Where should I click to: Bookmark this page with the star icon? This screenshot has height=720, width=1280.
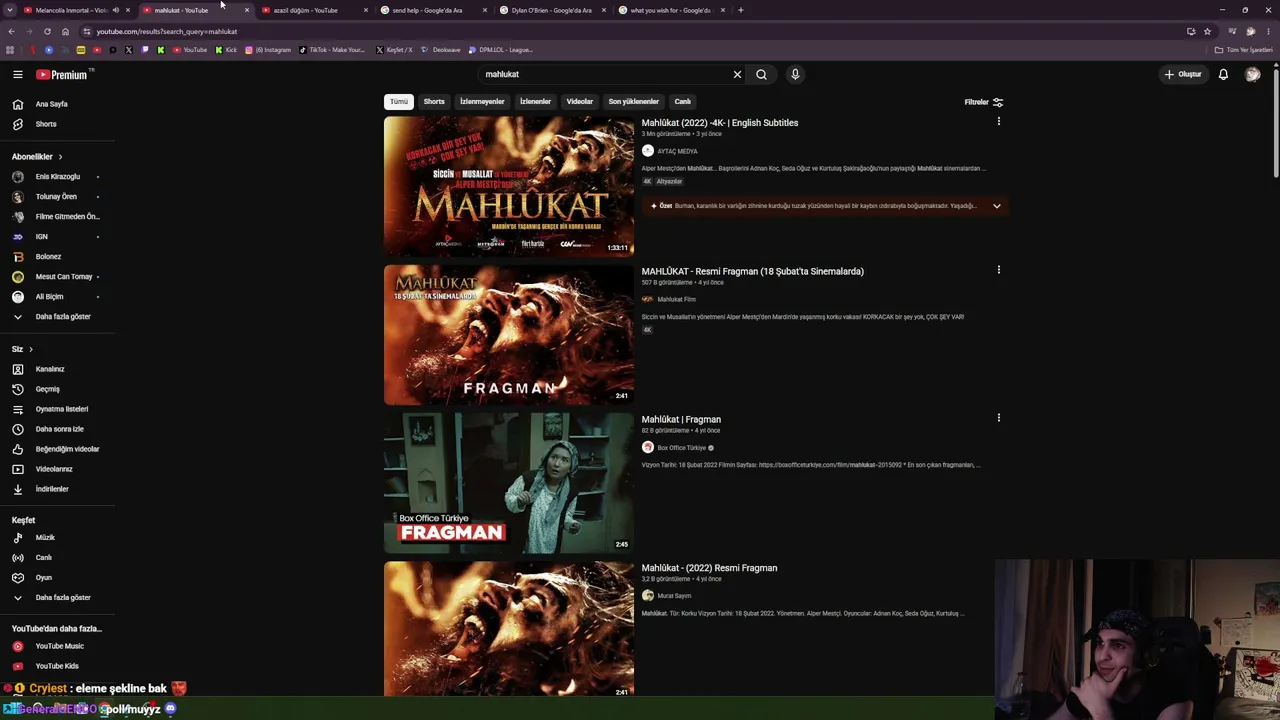1207,31
